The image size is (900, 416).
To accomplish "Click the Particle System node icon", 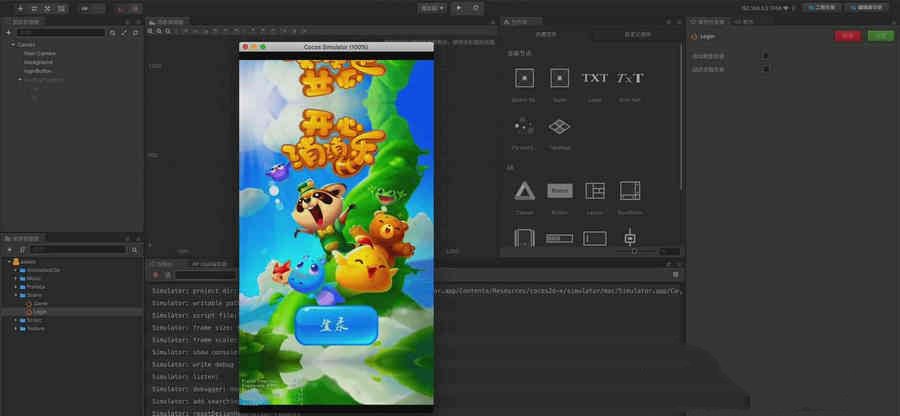I will point(524,127).
